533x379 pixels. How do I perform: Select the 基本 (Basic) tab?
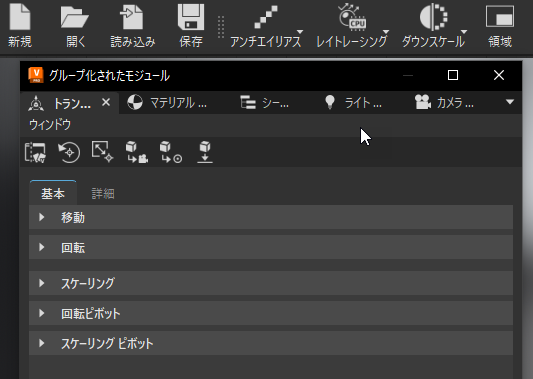[x=53, y=193]
